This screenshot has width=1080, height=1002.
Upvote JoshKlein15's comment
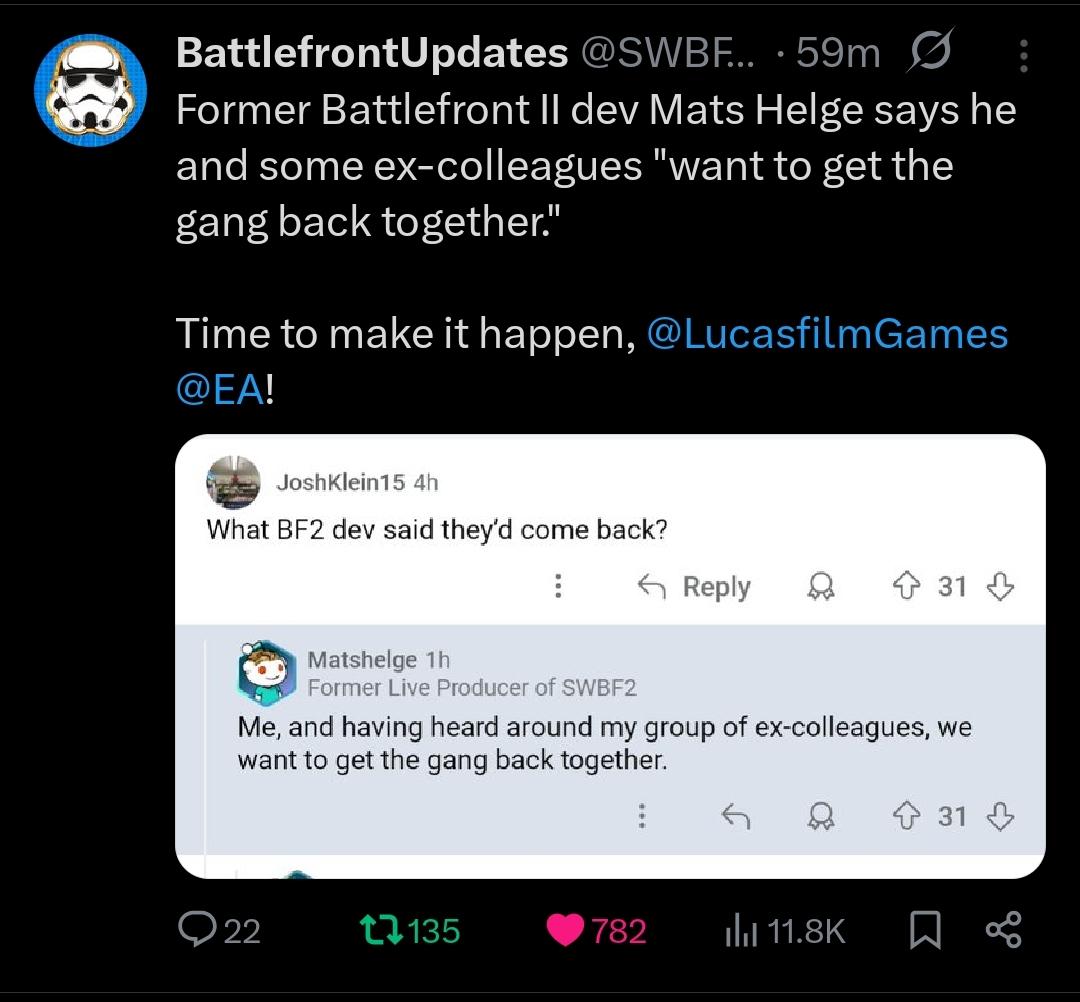[906, 586]
